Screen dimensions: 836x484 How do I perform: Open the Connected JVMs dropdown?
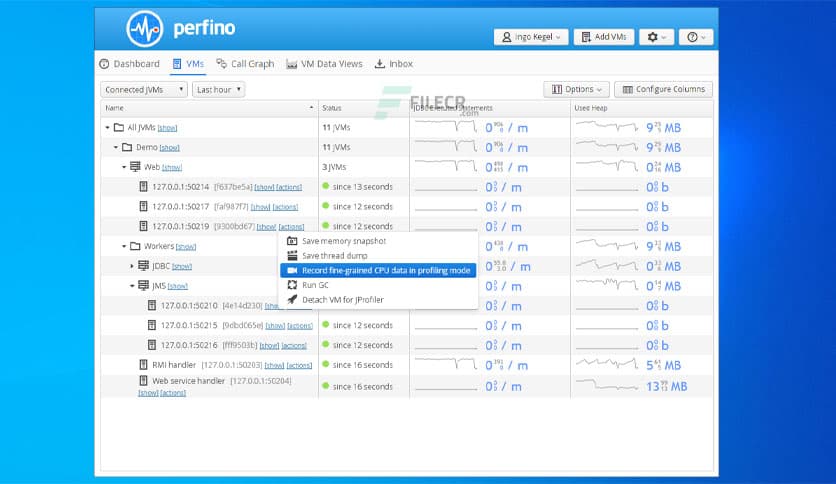click(x=144, y=90)
